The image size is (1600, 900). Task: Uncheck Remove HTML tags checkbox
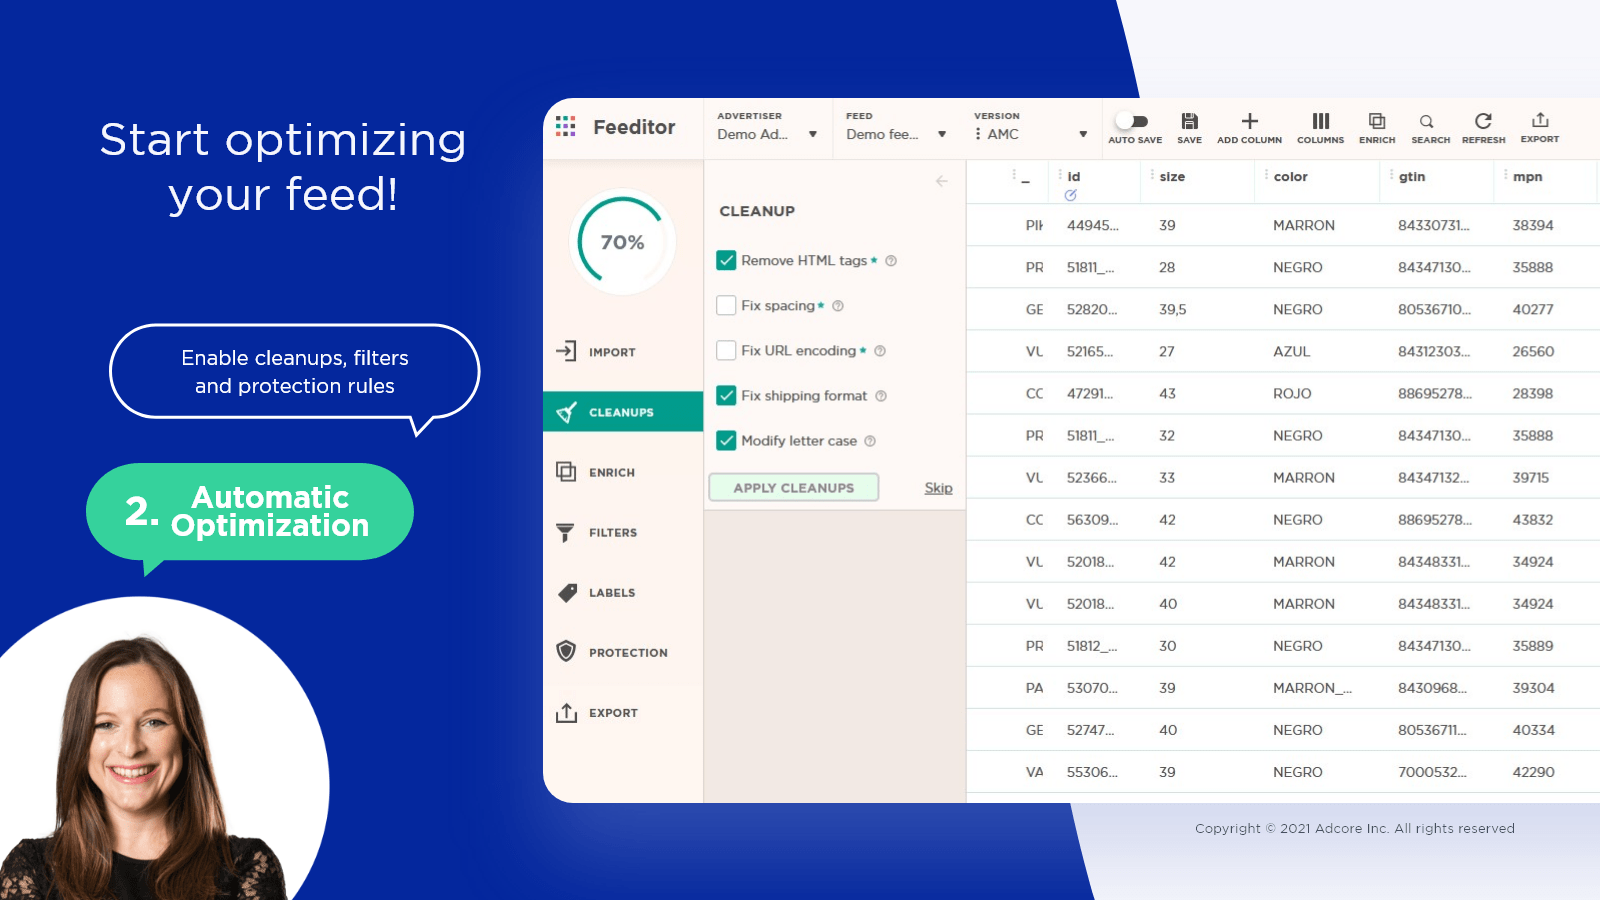tap(727, 261)
